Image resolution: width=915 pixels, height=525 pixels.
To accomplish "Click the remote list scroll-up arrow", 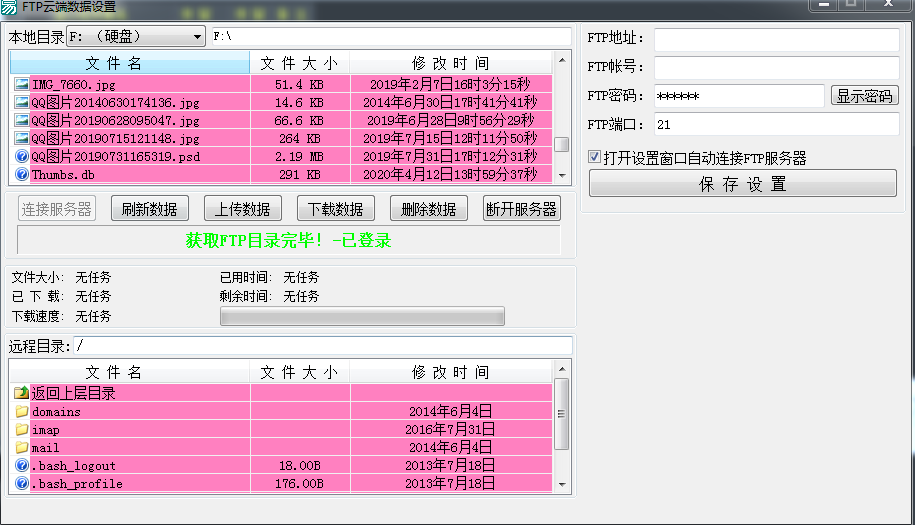I will point(562,369).
